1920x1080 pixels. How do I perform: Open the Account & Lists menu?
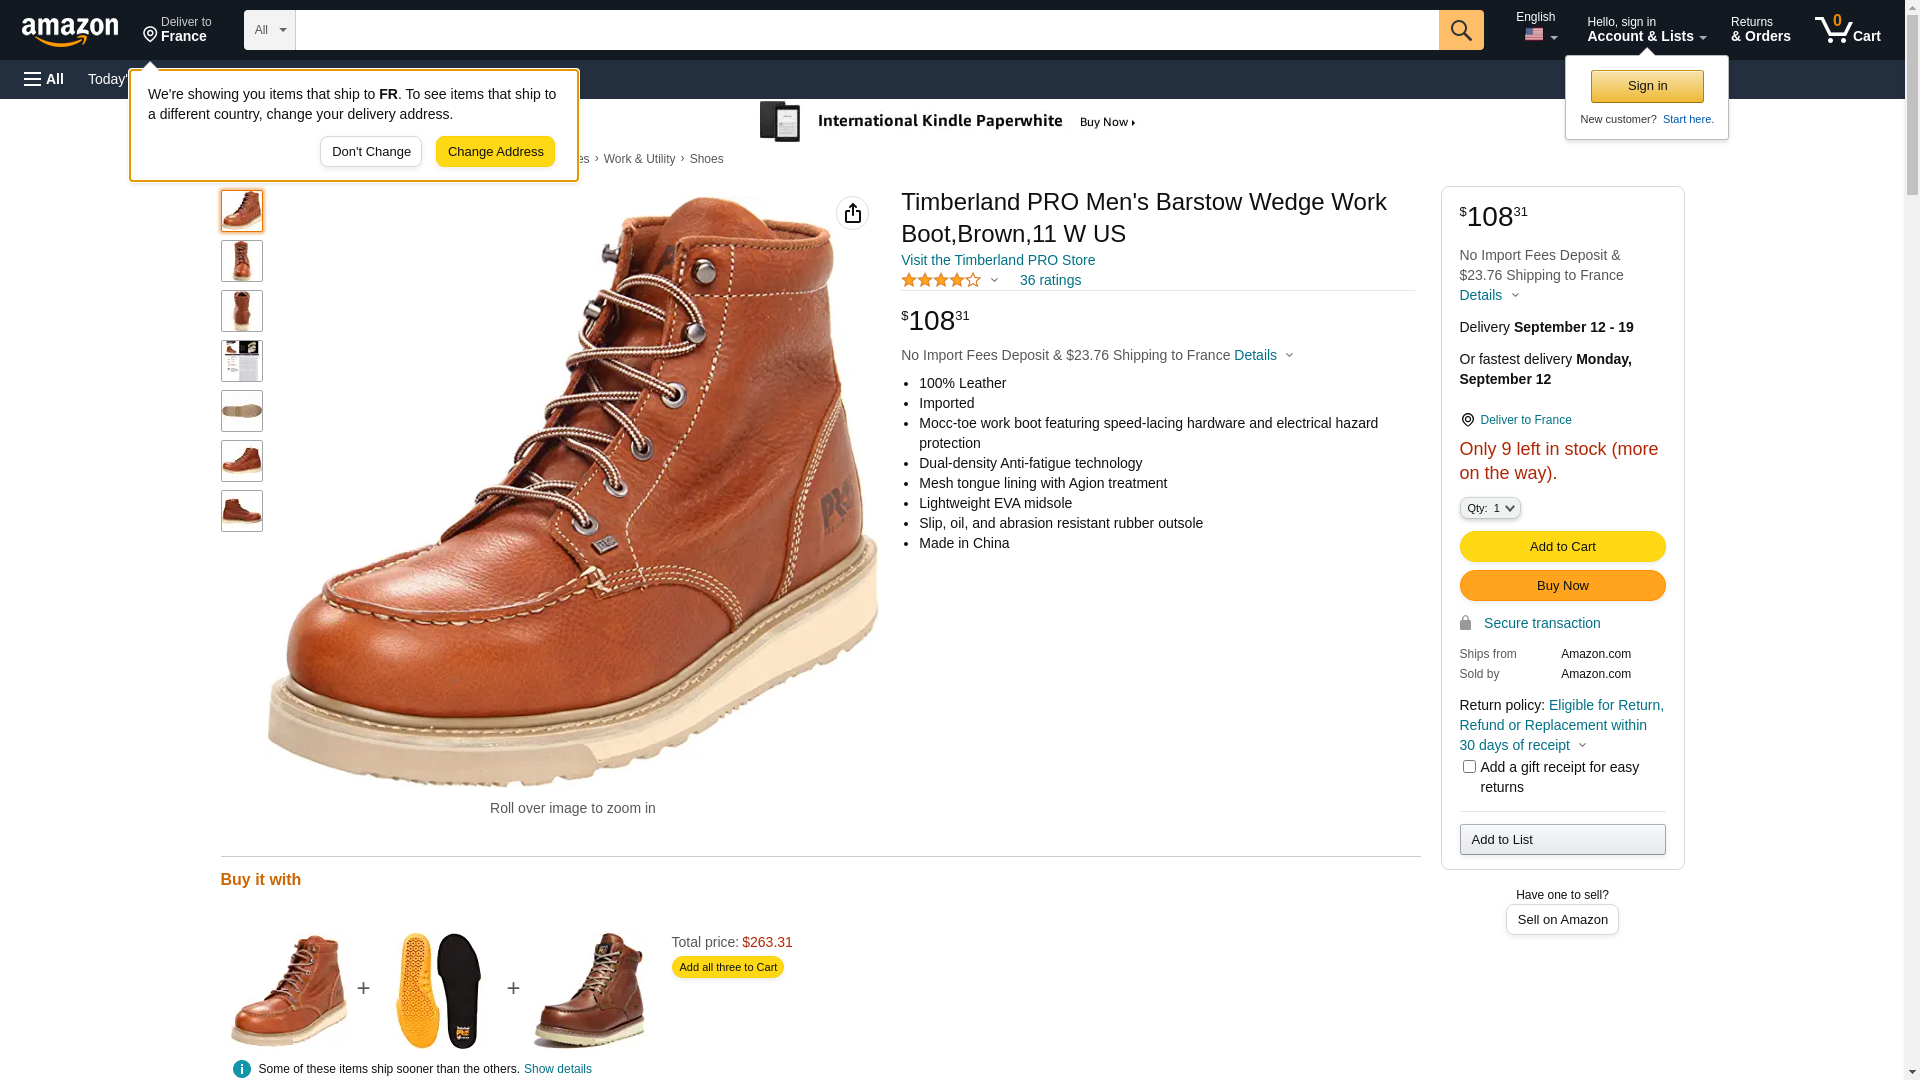(1646, 30)
